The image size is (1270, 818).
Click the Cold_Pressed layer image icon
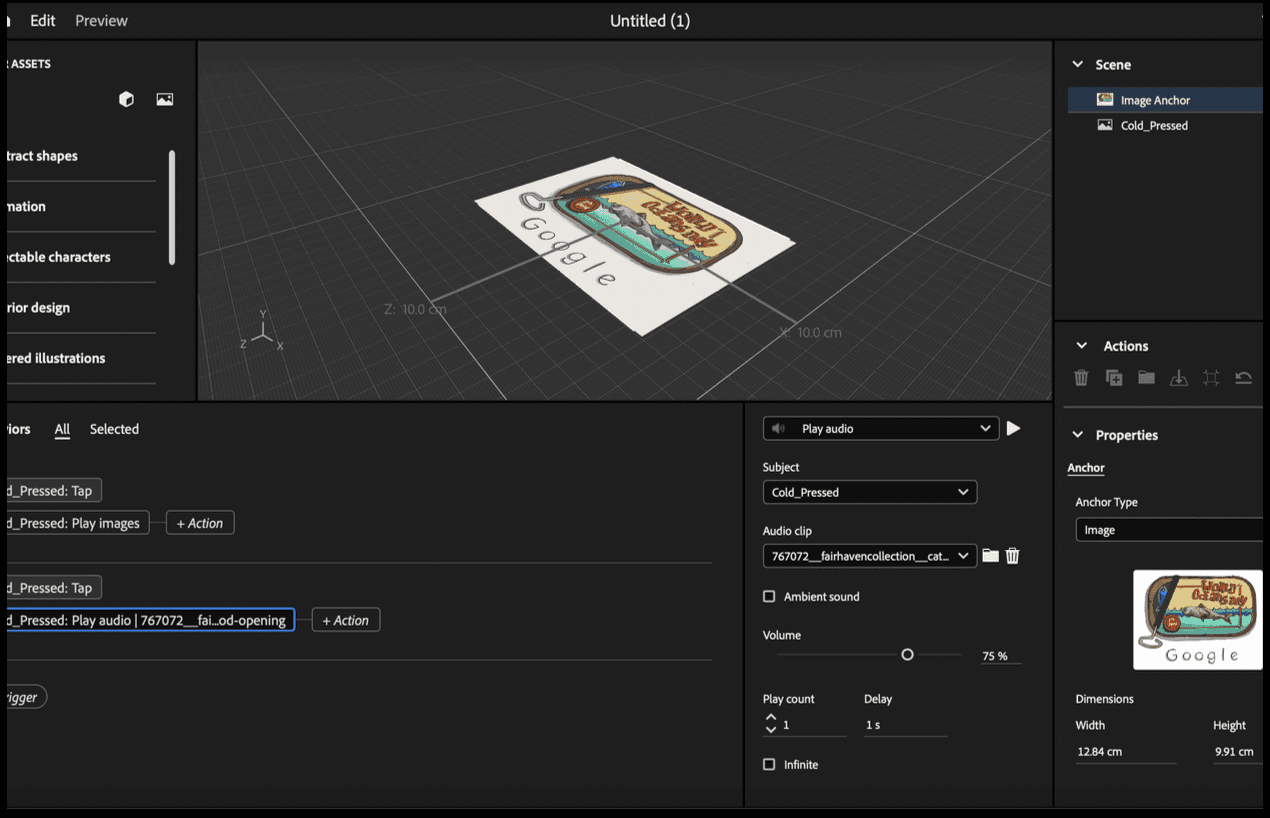point(1105,125)
